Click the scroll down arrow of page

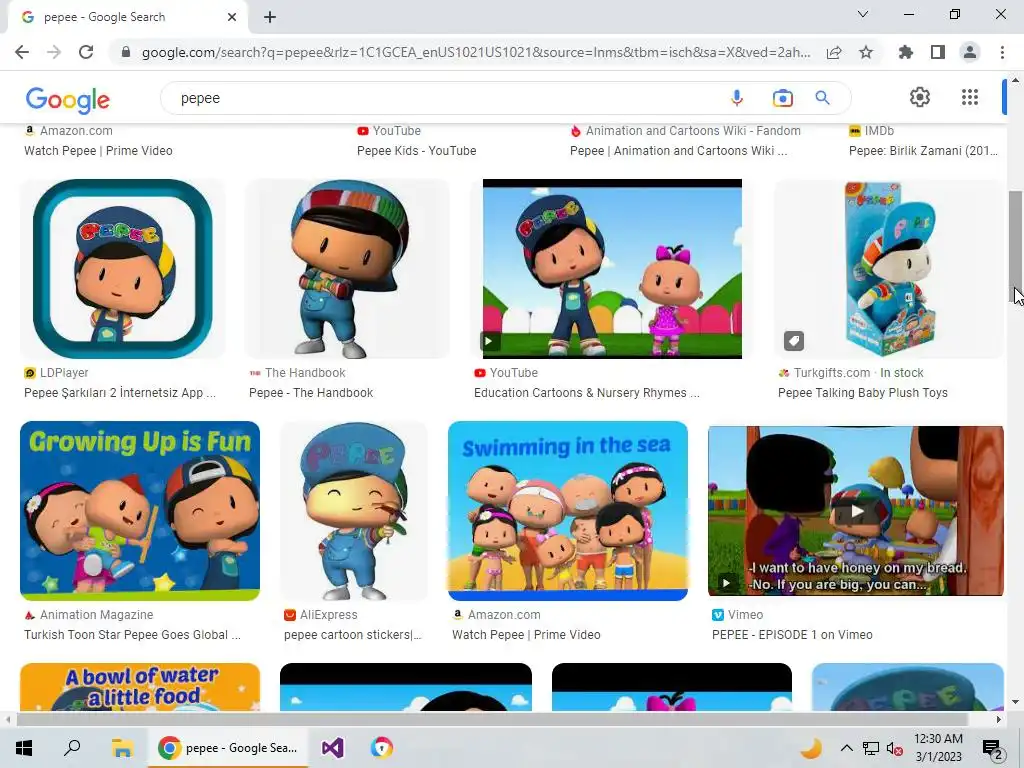[1015, 703]
